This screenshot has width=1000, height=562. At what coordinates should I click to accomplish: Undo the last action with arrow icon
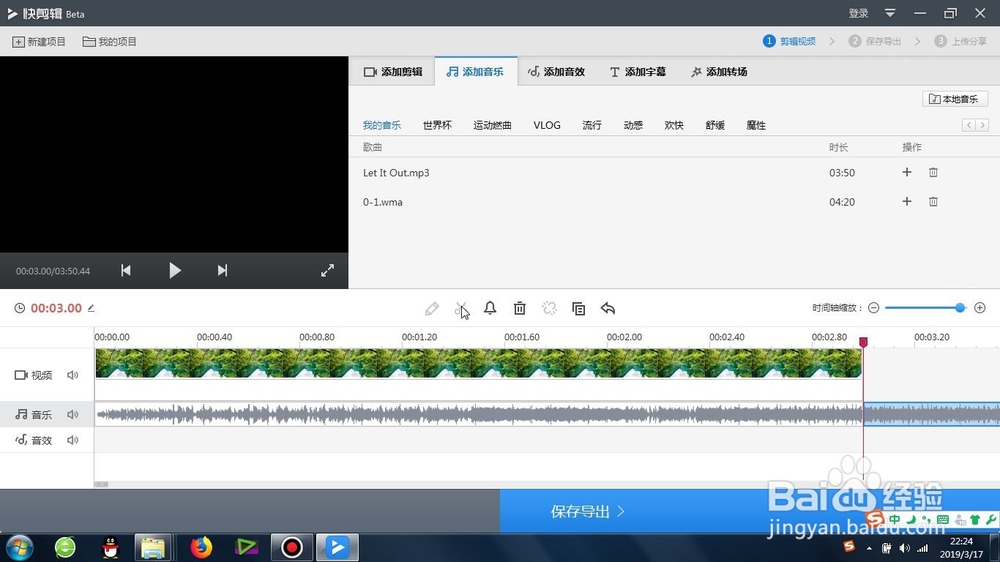[608, 309]
